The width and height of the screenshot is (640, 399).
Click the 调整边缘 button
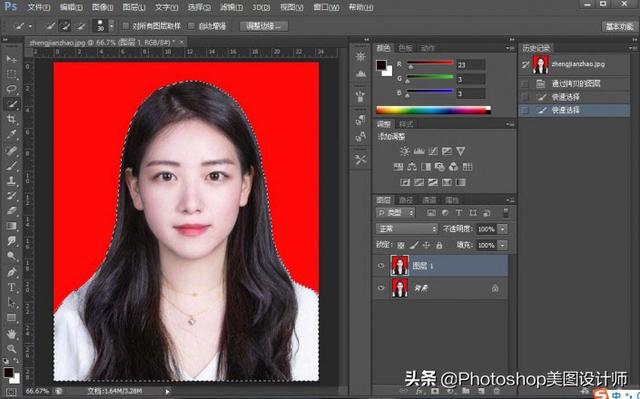click(x=264, y=26)
